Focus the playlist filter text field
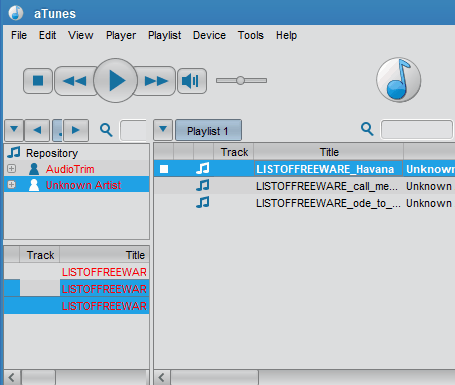The width and height of the screenshot is (455, 385). coord(417,129)
